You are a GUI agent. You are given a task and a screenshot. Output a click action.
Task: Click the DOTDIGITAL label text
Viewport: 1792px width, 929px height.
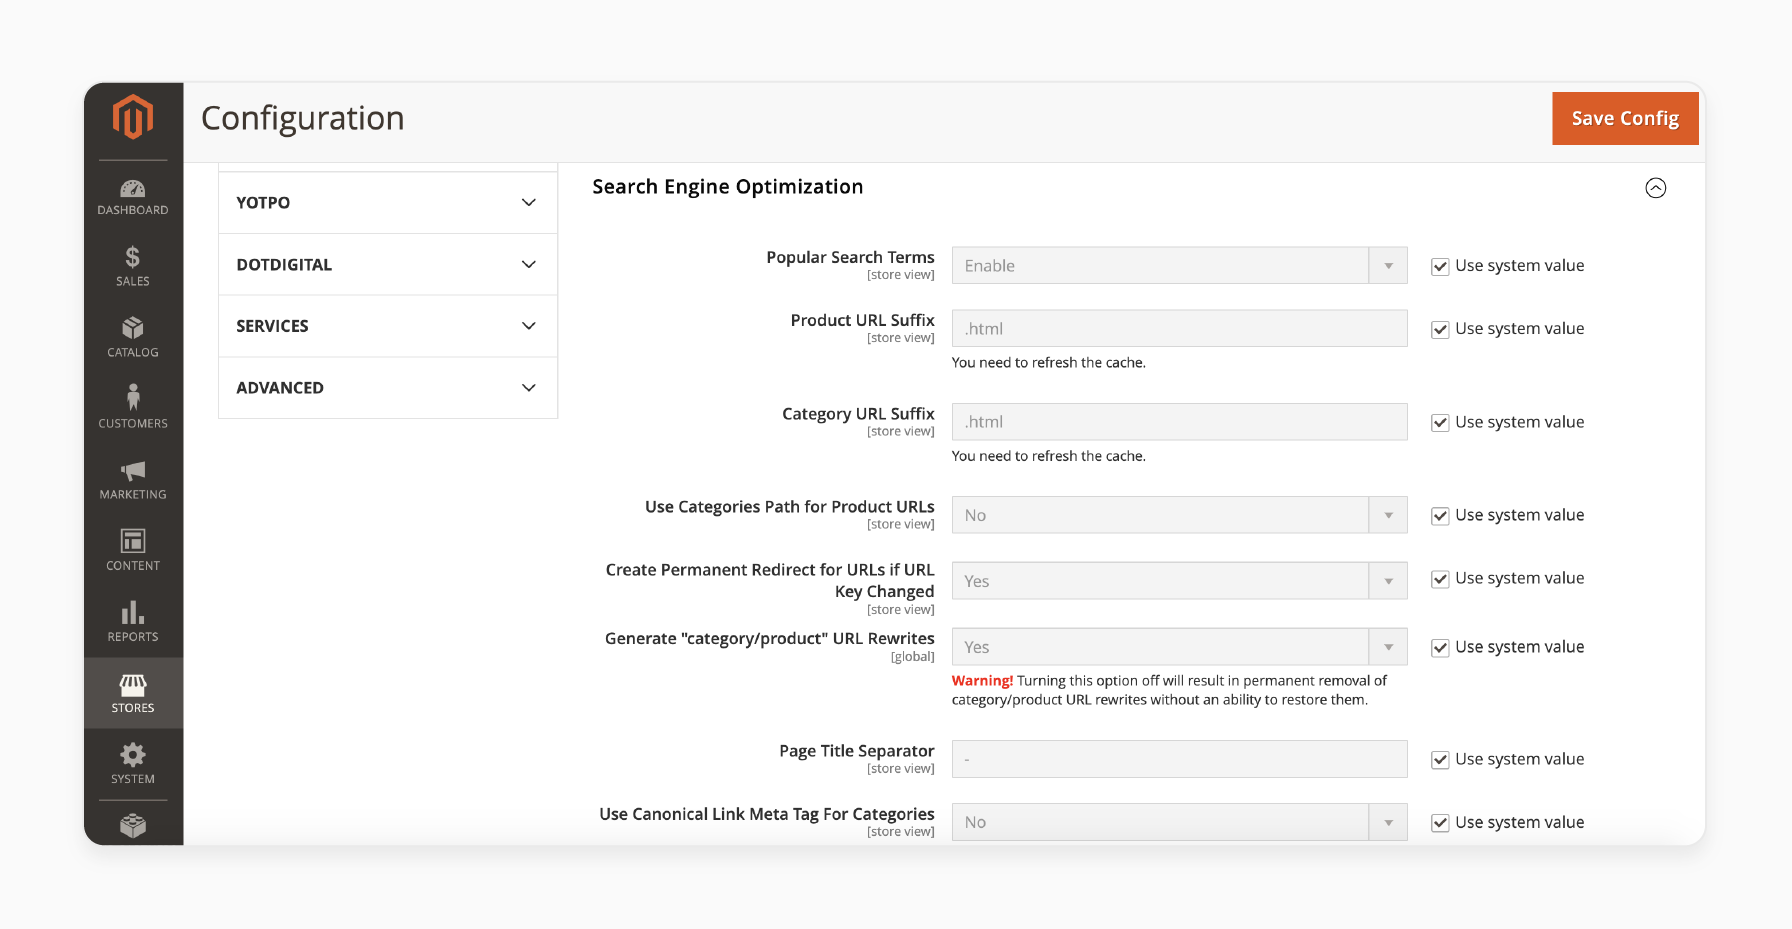[284, 265]
